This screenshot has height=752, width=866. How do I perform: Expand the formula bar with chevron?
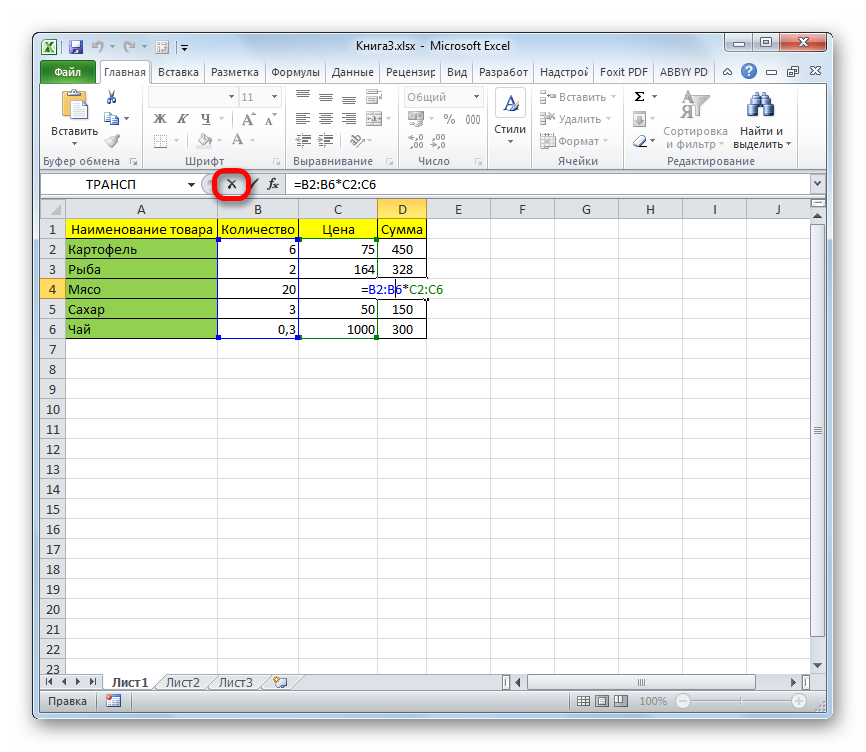coord(816,184)
